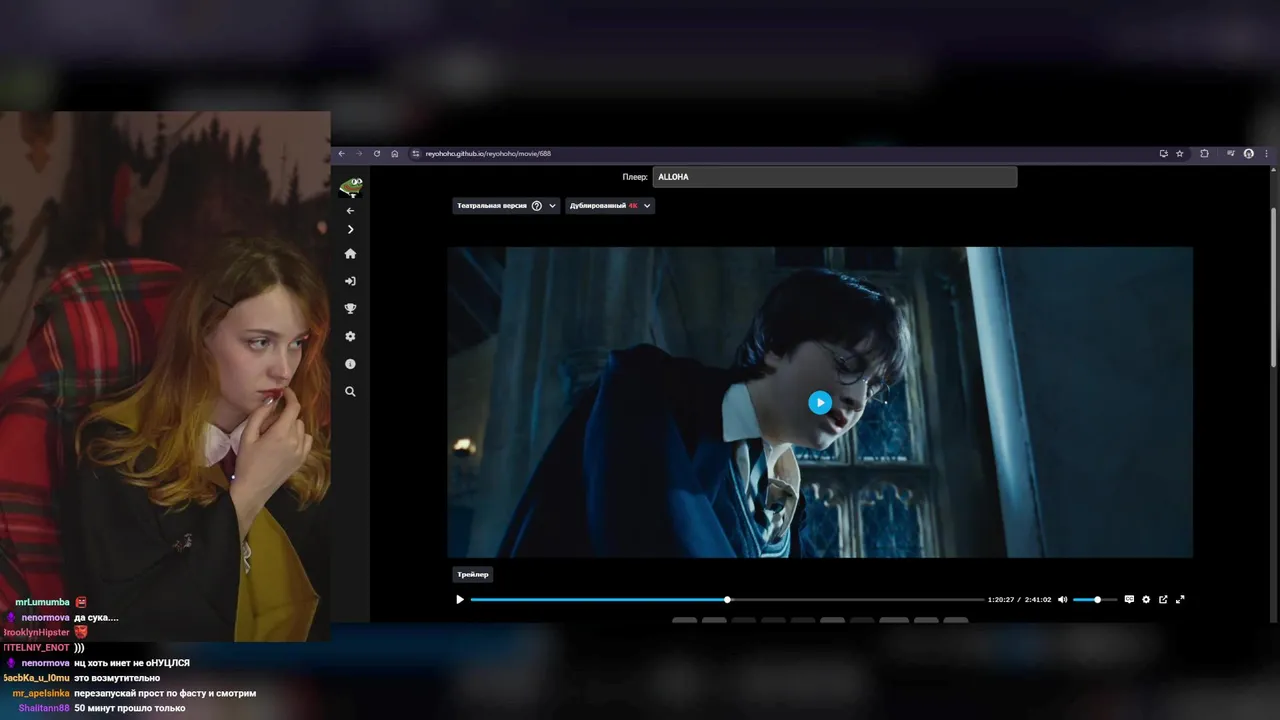The image size is (1280, 720).
Task: Click the help question mark icon
Action: click(537, 206)
